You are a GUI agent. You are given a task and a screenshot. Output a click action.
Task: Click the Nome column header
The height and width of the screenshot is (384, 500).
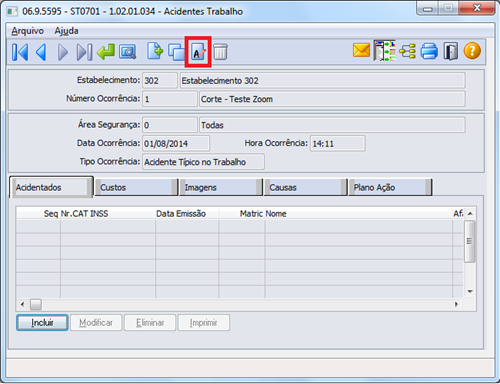pyautogui.click(x=359, y=213)
